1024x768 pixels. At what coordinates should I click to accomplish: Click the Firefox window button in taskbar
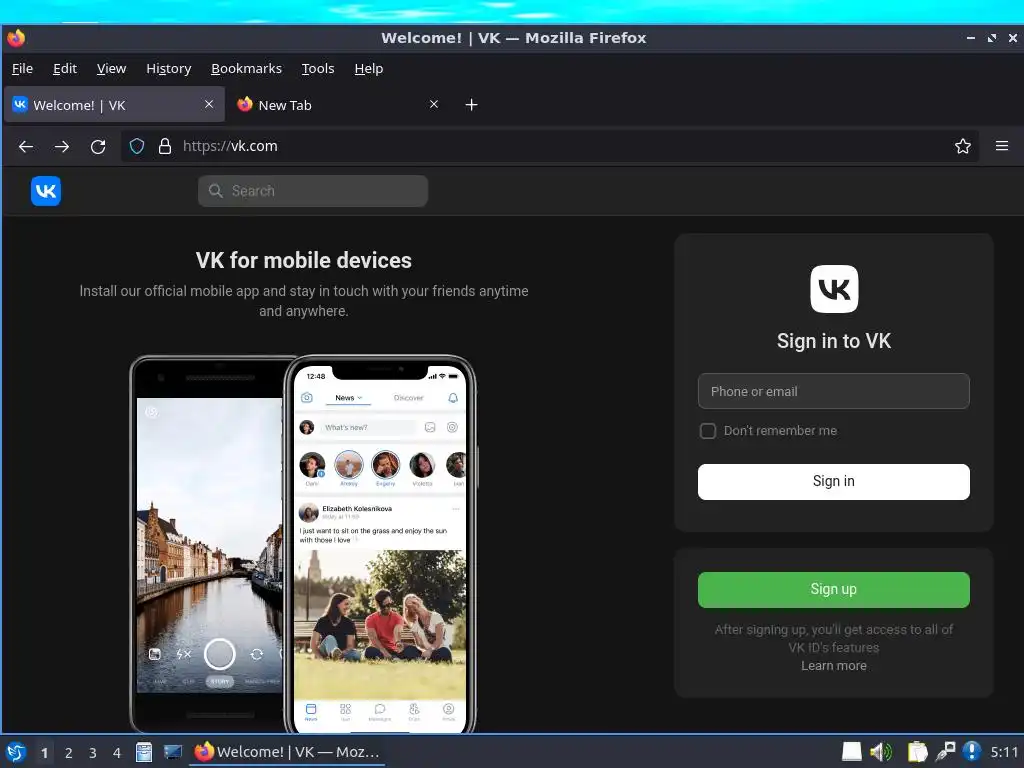pos(287,752)
